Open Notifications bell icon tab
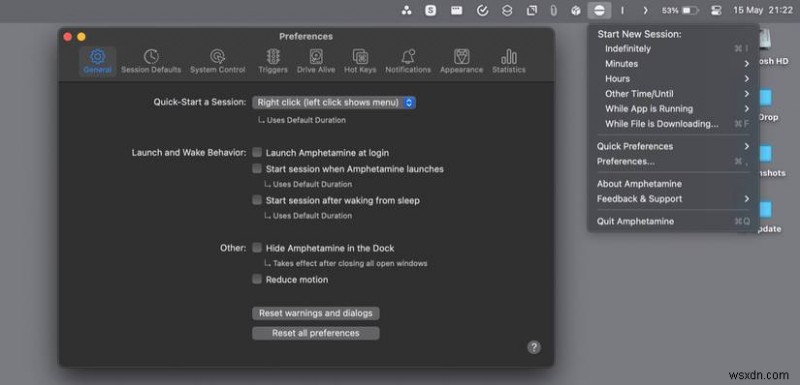Image resolution: width=800 pixels, height=385 pixels. (x=408, y=61)
